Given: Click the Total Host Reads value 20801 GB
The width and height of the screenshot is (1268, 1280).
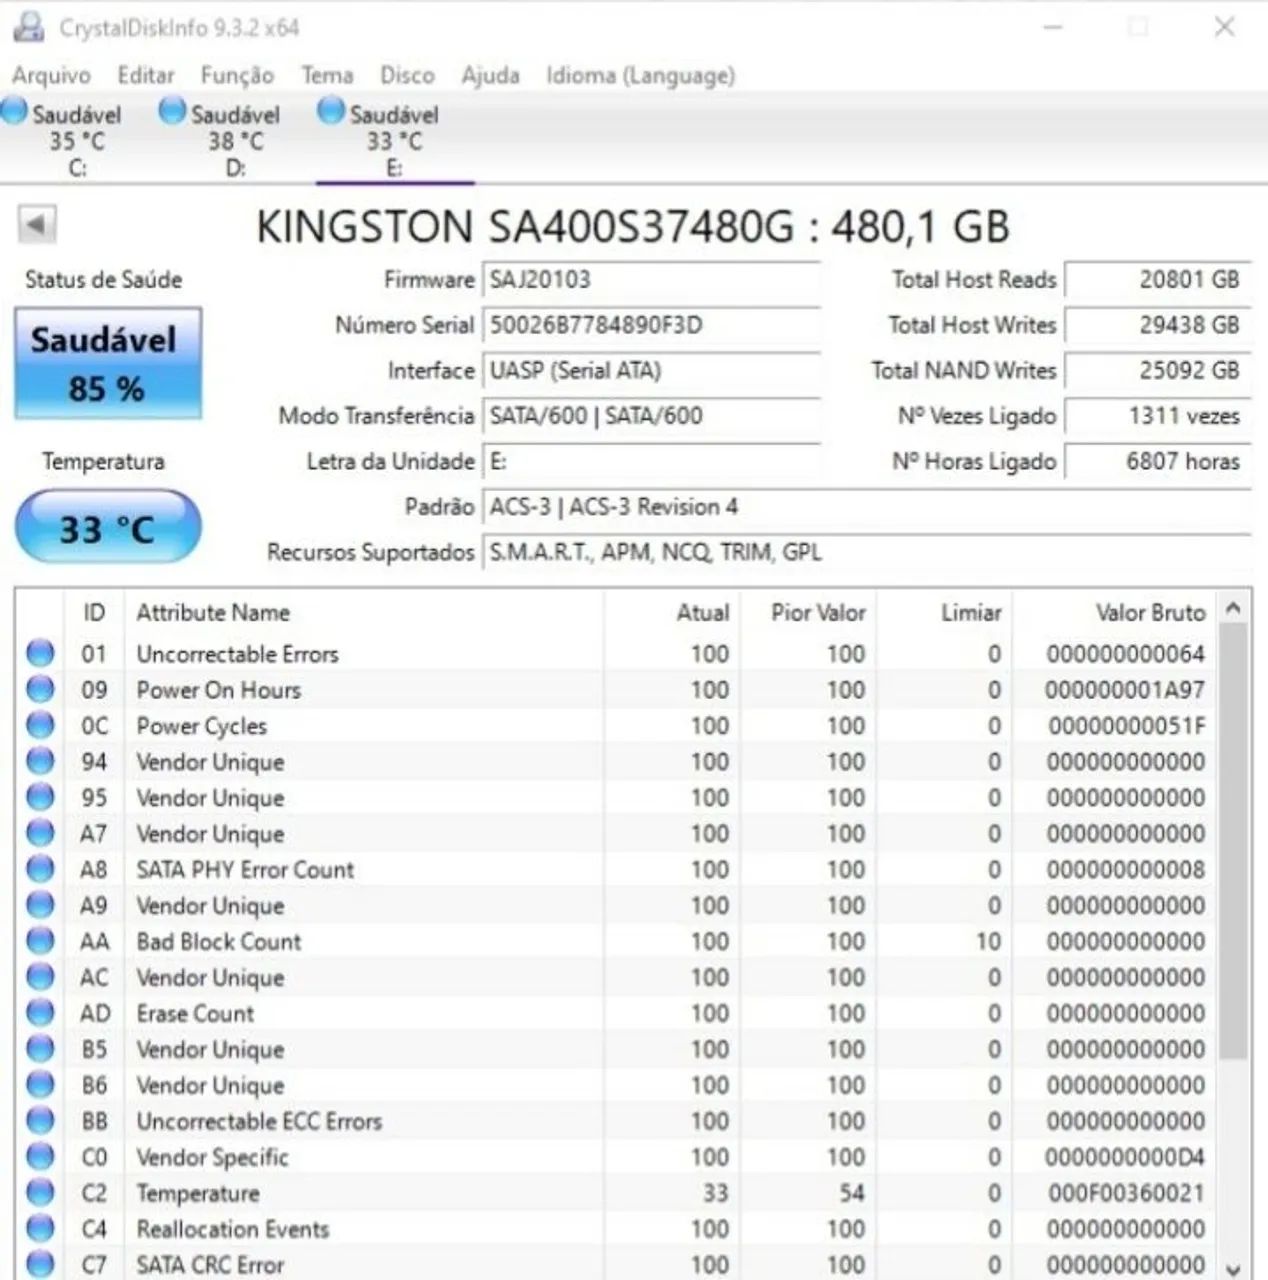Looking at the screenshot, I should (x=1158, y=280).
